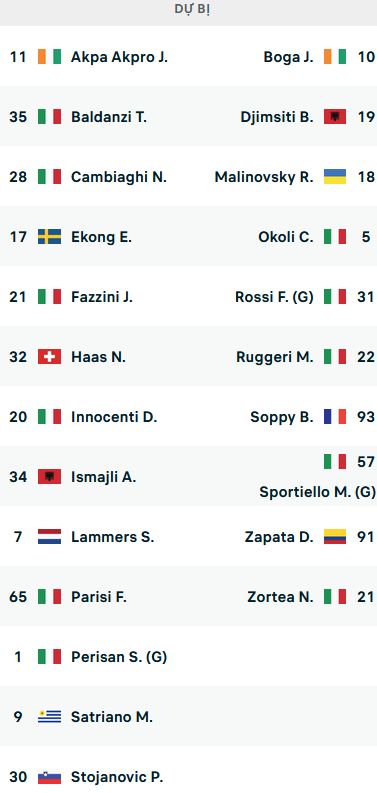Click shirt number 65 for Parisi F.
This screenshot has width=377, height=793.
tap(18, 597)
